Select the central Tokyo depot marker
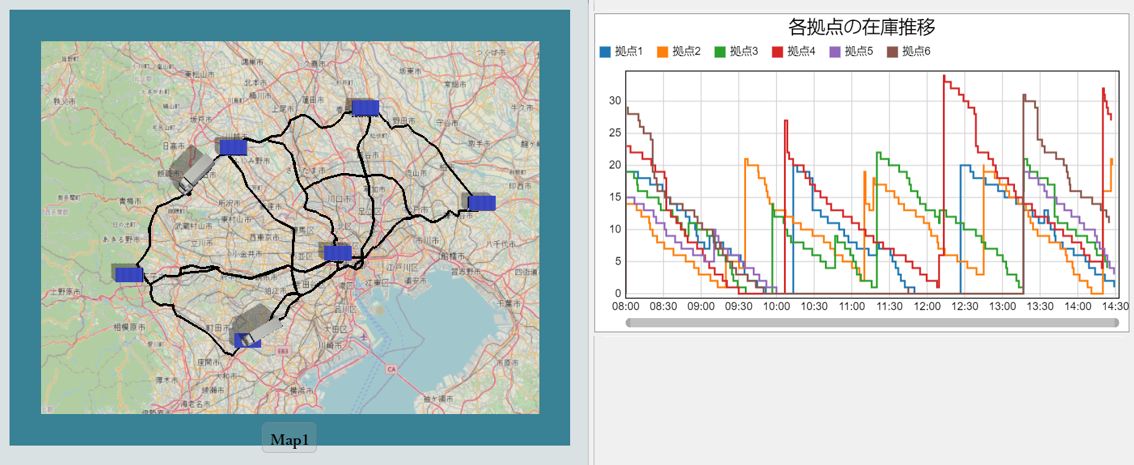The width and height of the screenshot is (1134, 465). pos(337,252)
